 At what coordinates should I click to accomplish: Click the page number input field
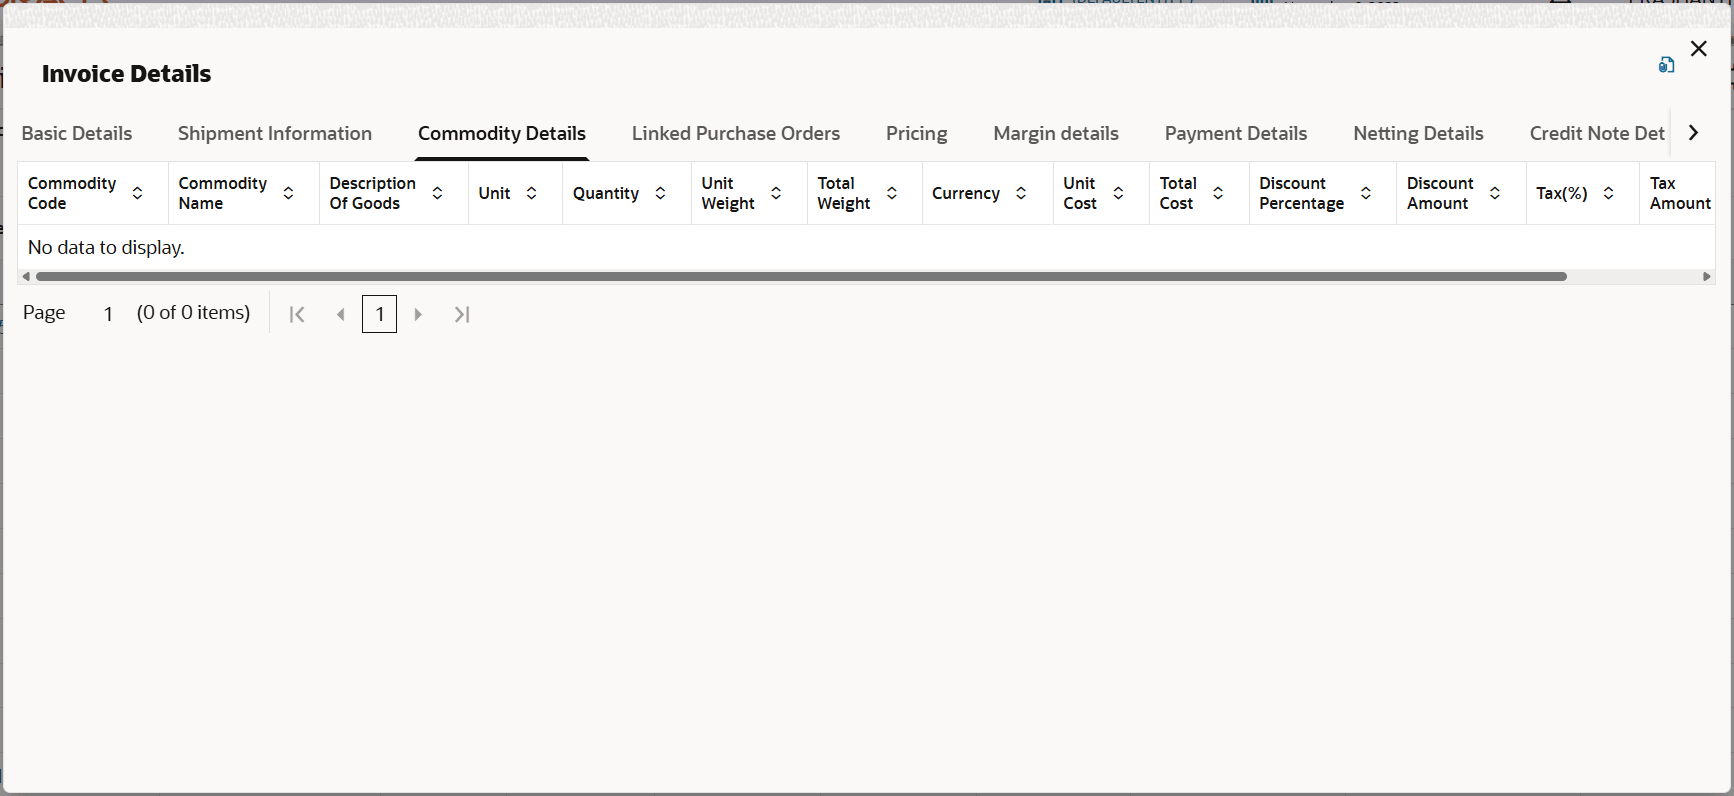point(108,314)
